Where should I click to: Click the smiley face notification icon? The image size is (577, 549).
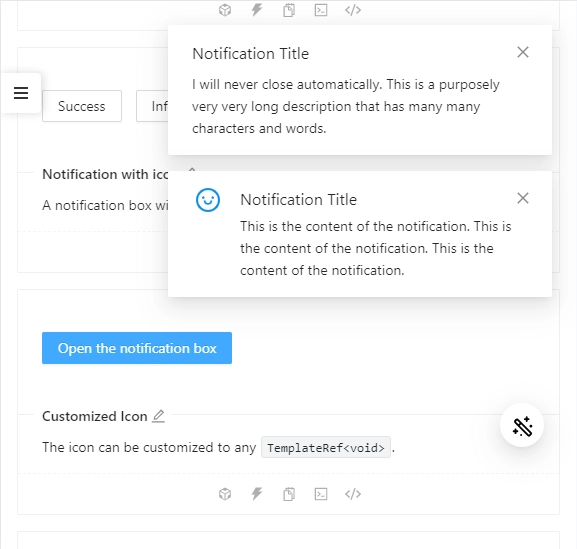[x=208, y=200]
